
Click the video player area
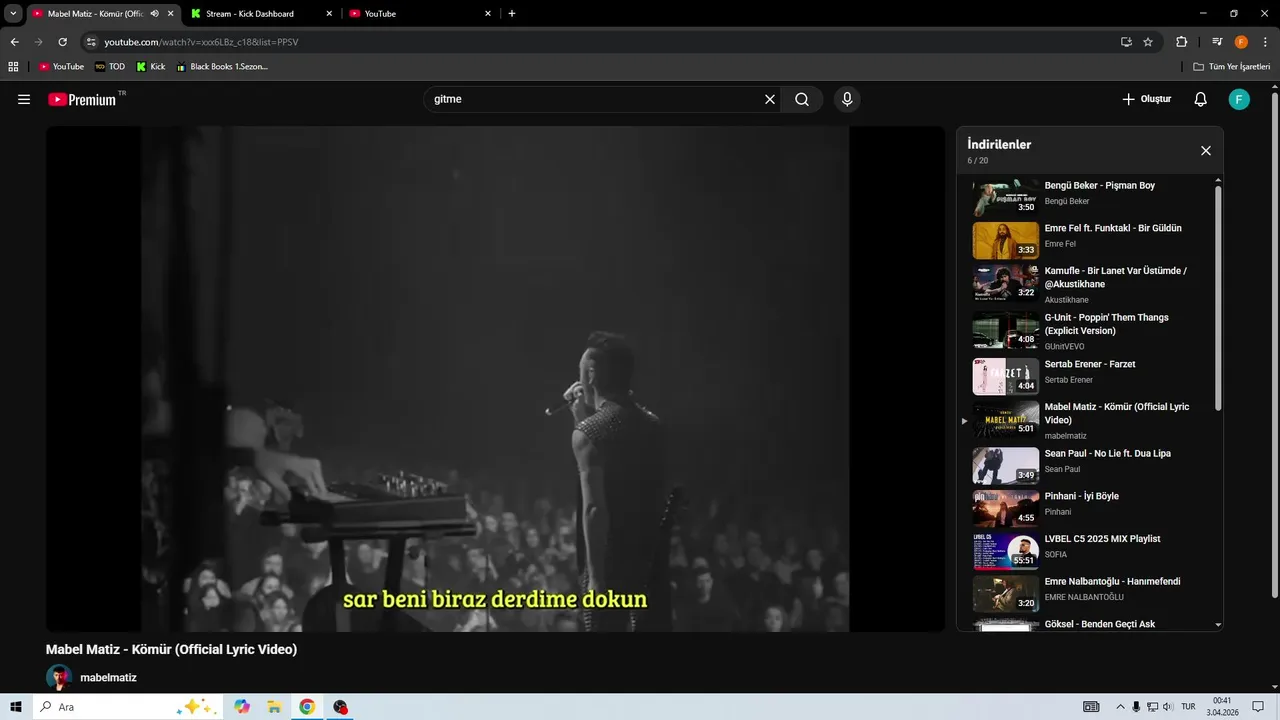coord(495,378)
